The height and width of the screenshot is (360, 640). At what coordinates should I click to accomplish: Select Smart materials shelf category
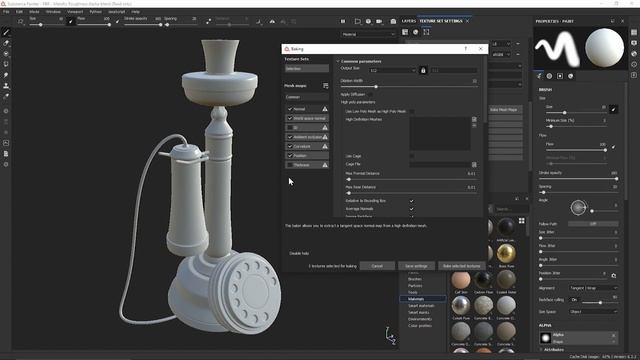421,306
